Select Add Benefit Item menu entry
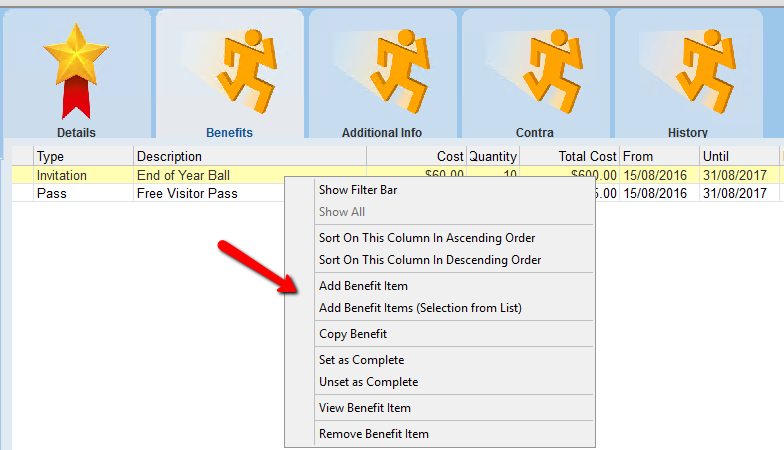Screen dimensions: 784x450 (x=363, y=286)
